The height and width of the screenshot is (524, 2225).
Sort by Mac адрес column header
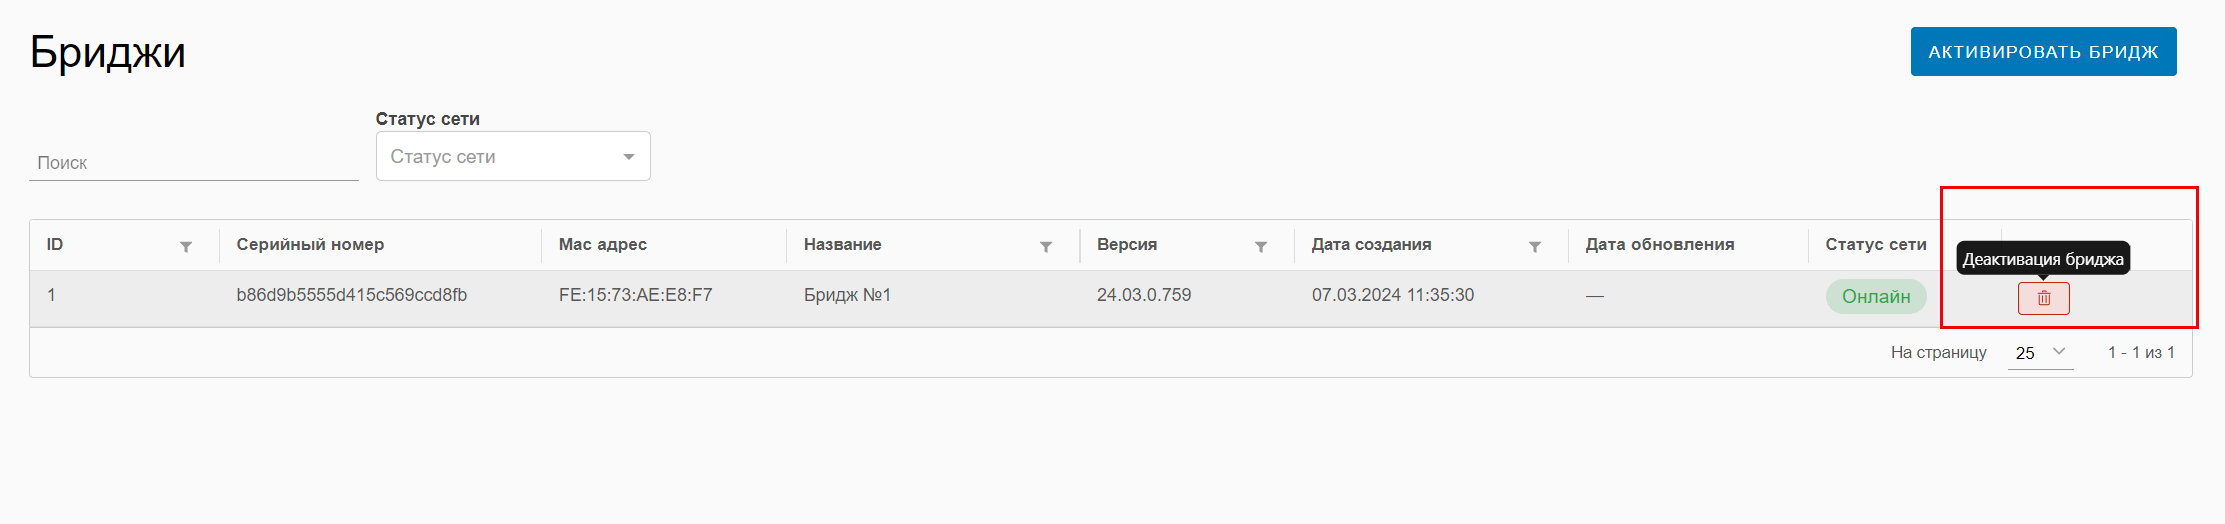click(x=603, y=244)
